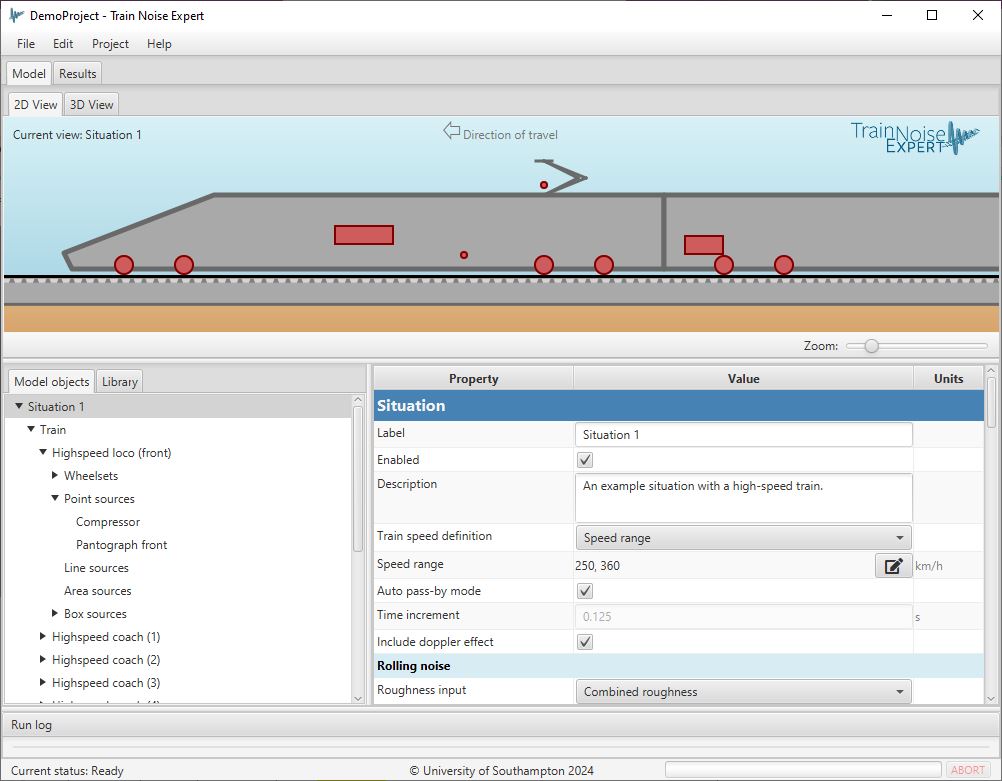Select the small compressor point source dot
Image resolution: width=1002 pixels, height=781 pixels.
(x=464, y=255)
